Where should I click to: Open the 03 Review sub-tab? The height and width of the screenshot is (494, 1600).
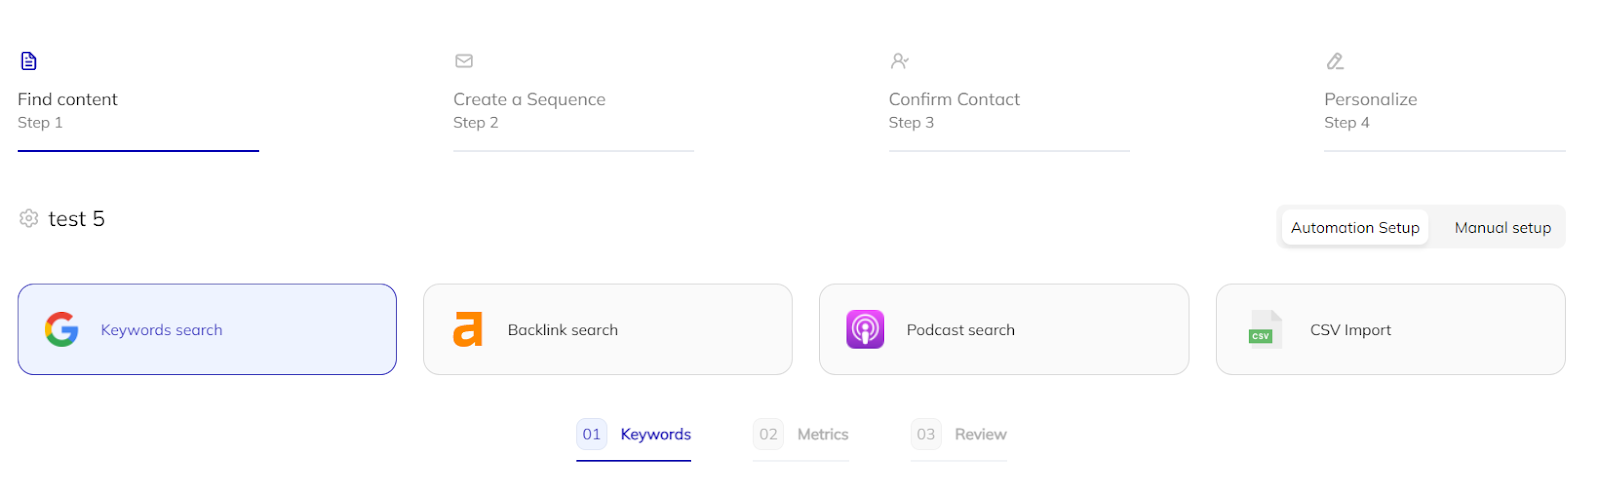pos(959,435)
